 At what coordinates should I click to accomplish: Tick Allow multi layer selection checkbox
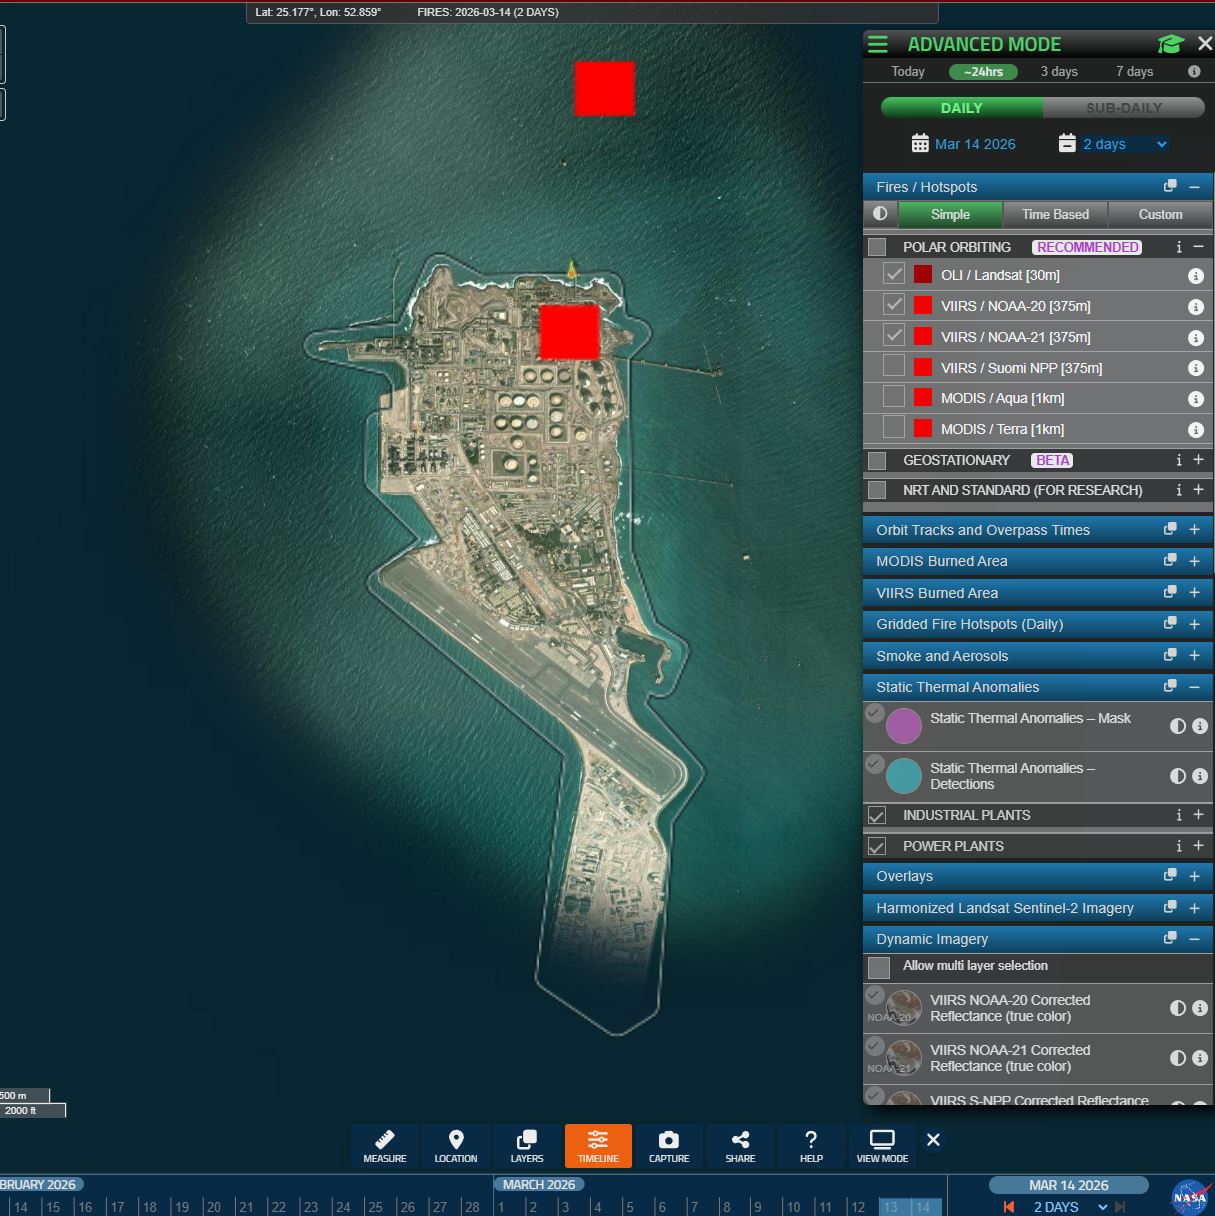coord(879,967)
